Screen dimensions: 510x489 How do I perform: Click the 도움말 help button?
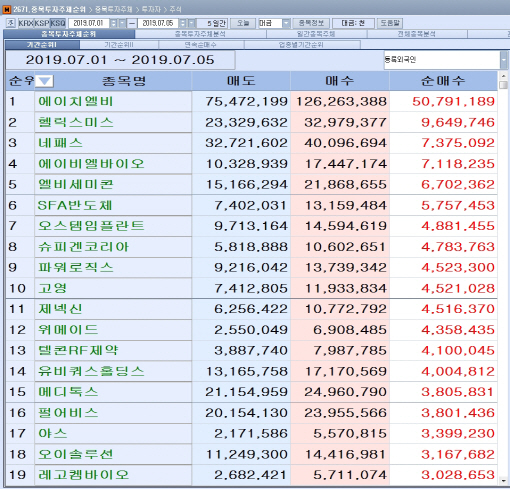(x=390, y=23)
